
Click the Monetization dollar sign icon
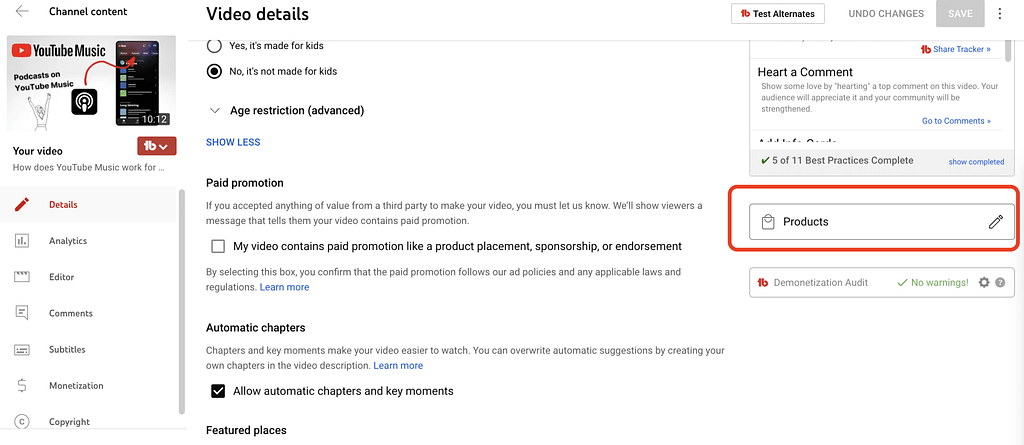pyautogui.click(x=22, y=386)
